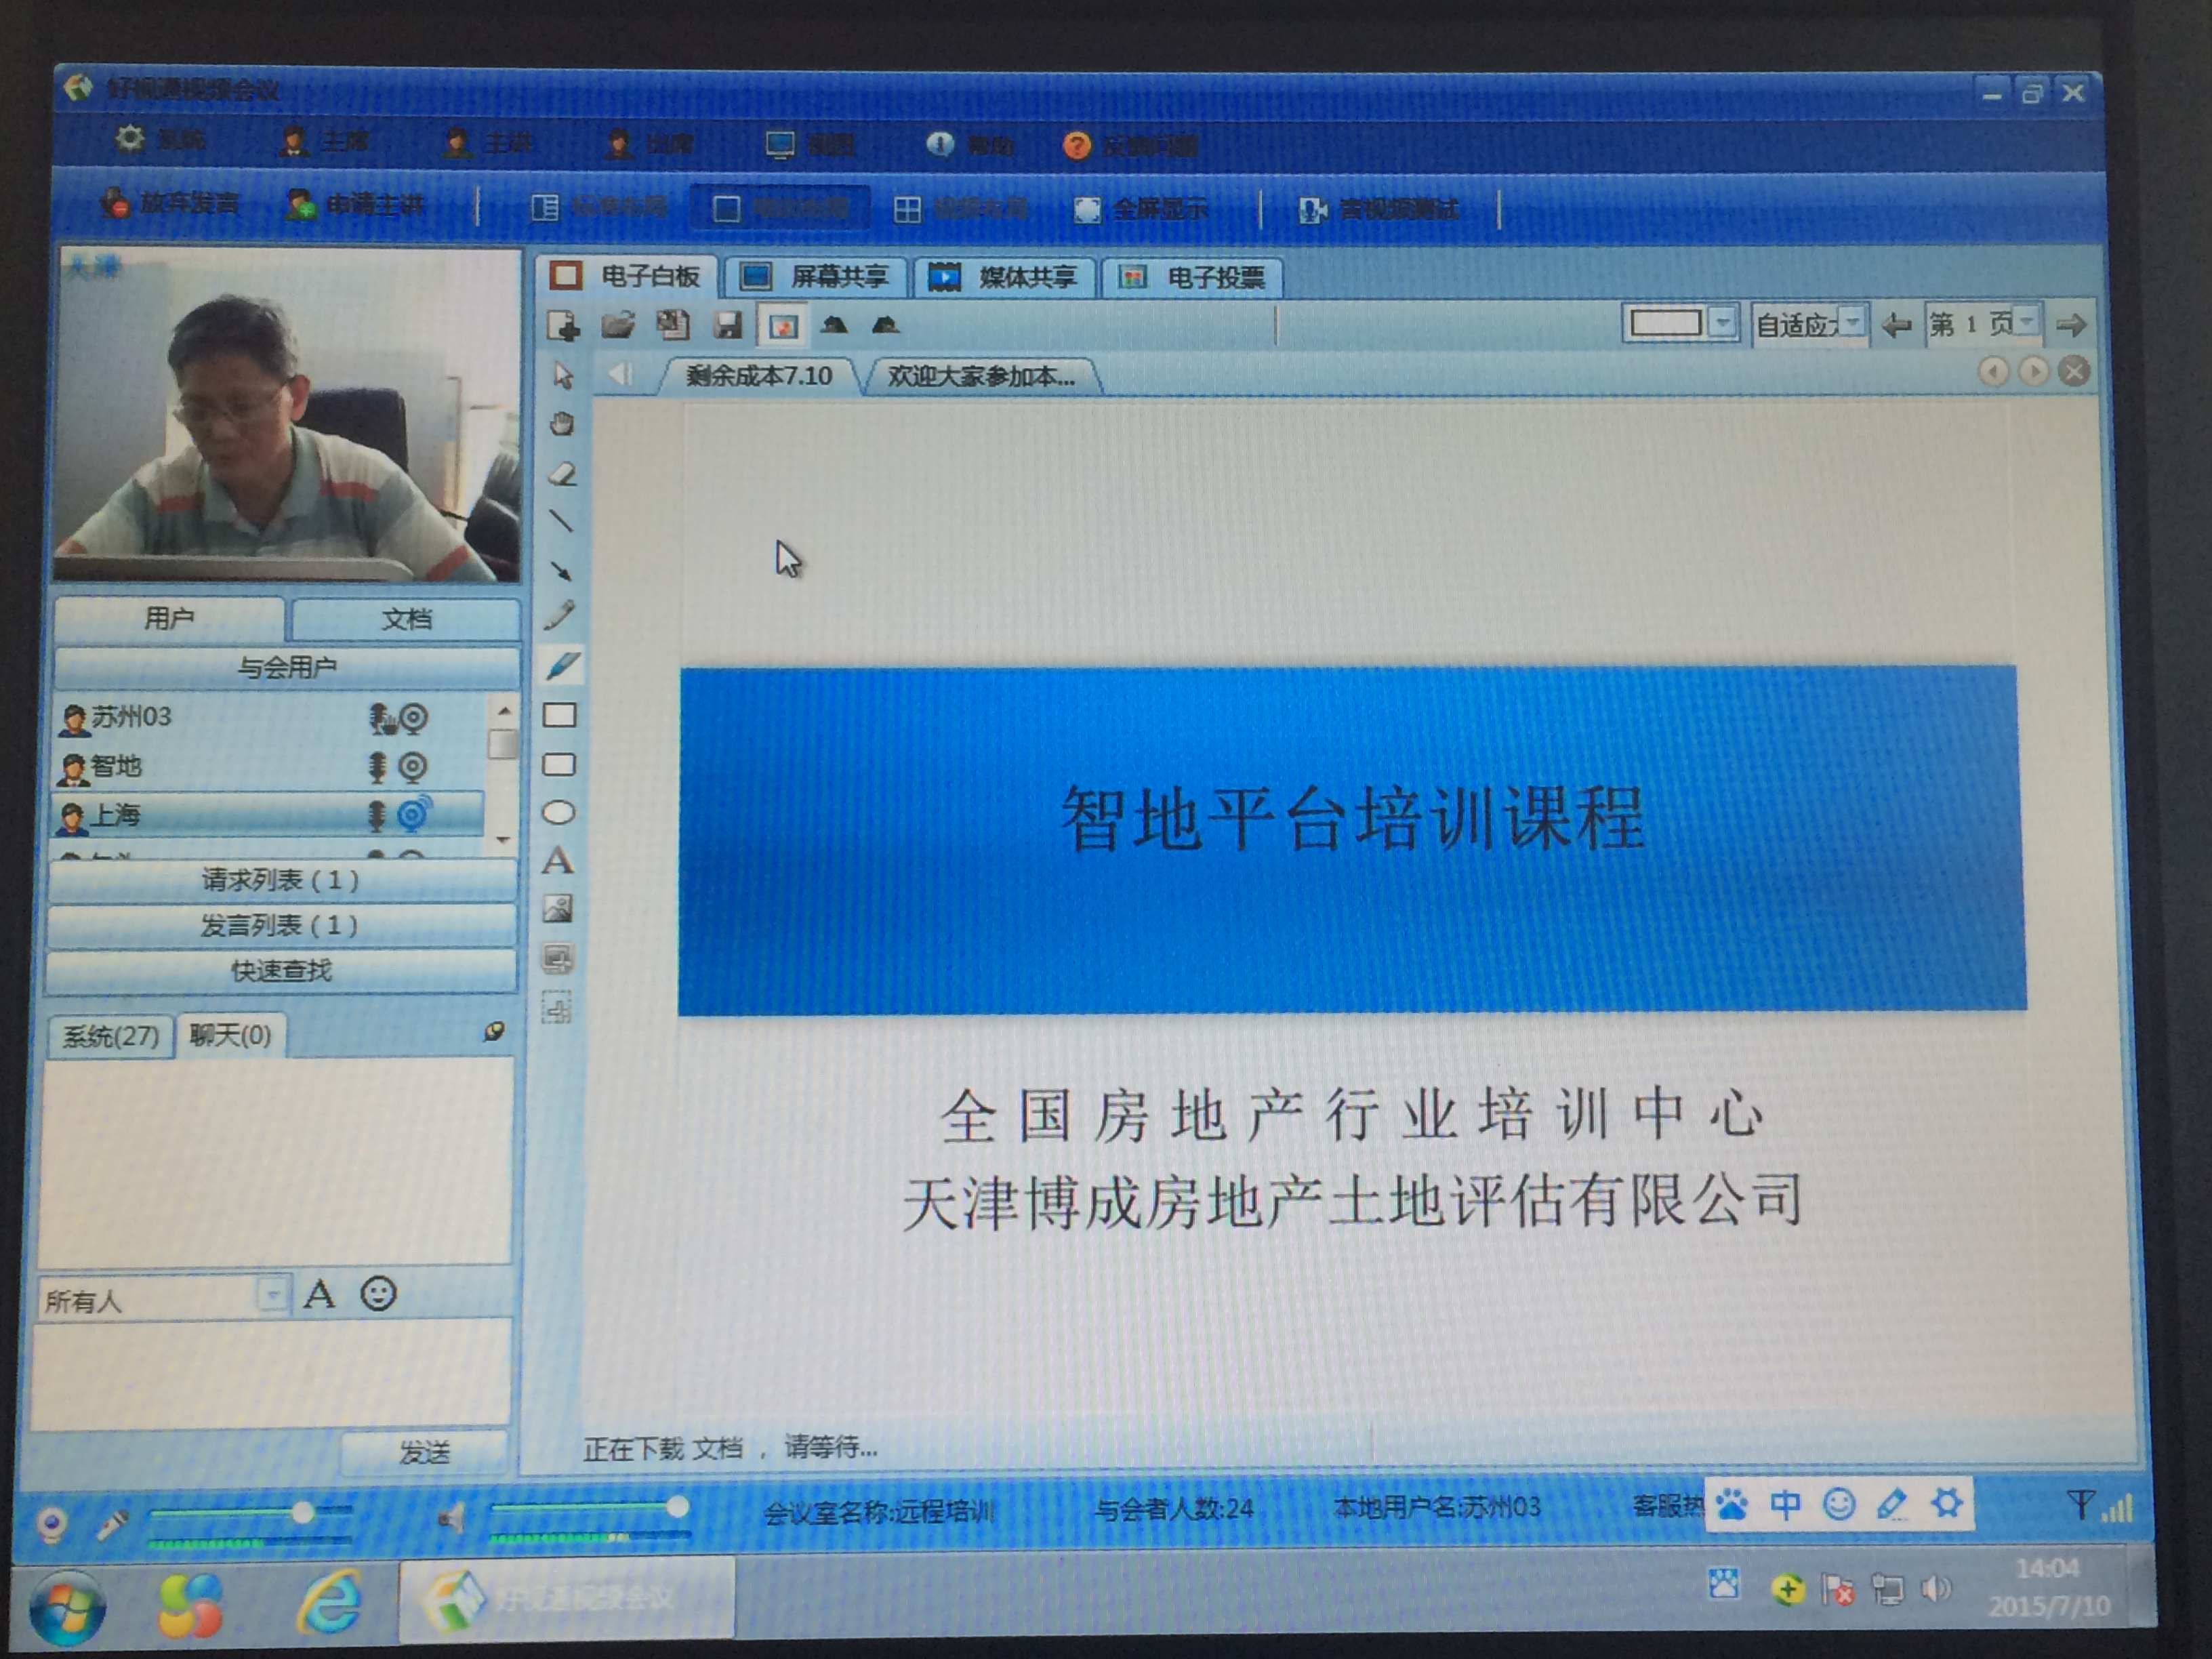Expand the 与会用户 section header
The height and width of the screenshot is (1659, 2212).
(x=287, y=667)
